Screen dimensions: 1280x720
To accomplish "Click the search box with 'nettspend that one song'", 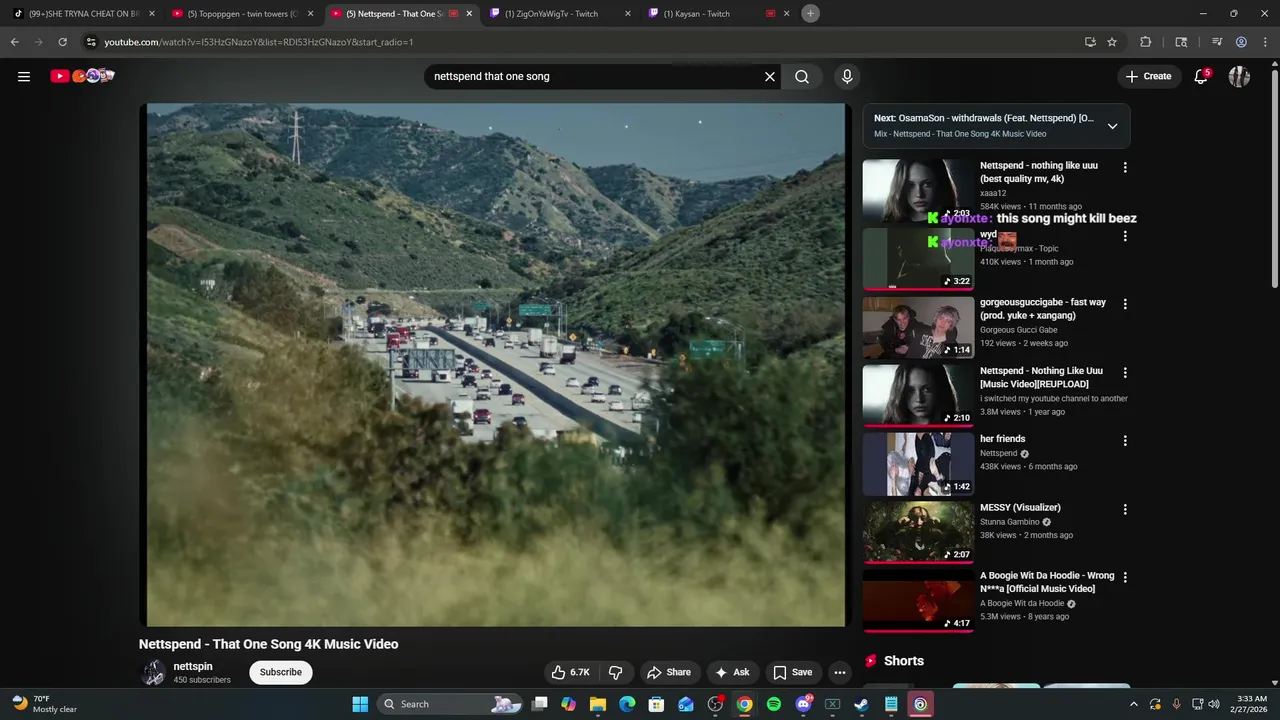I will 595,76.
